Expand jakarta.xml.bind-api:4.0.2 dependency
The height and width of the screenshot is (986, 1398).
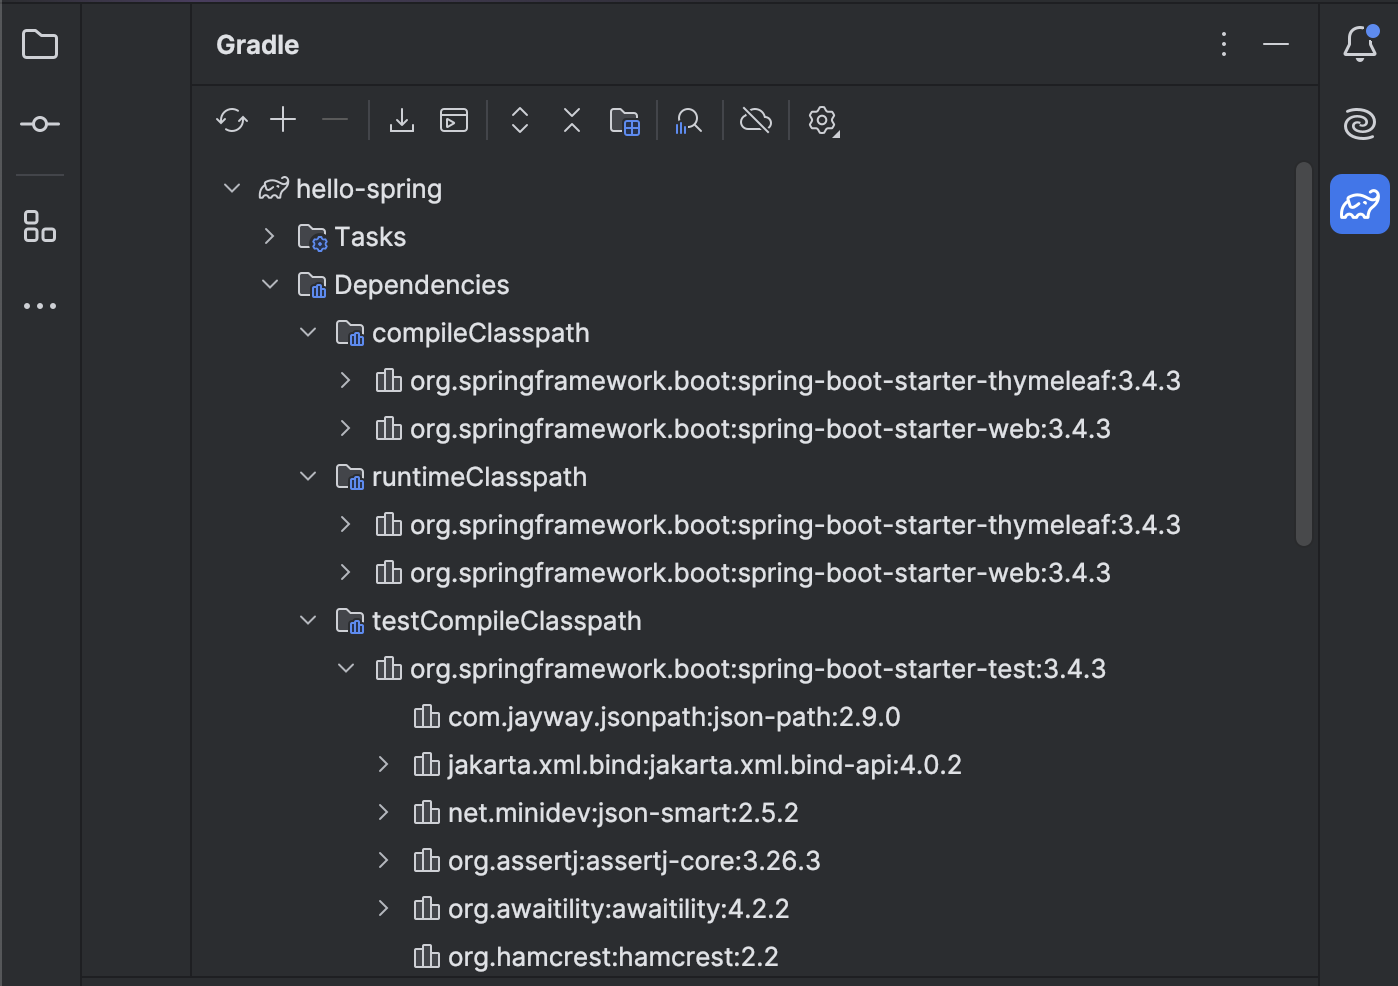tap(384, 764)
